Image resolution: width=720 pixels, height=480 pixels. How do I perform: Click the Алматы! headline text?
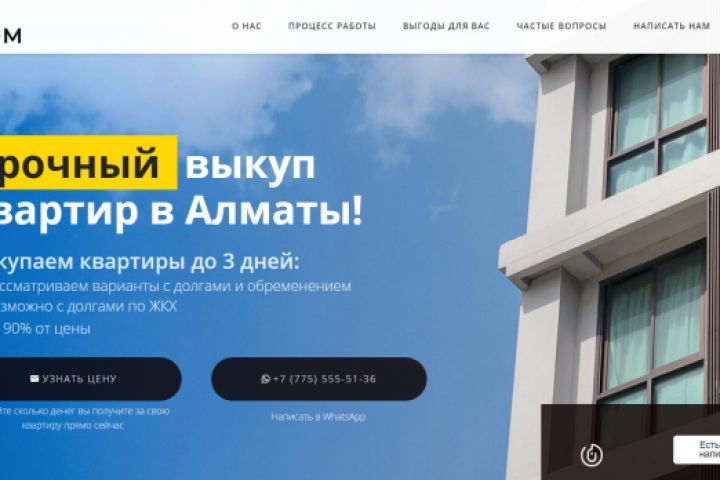[274, 211]
